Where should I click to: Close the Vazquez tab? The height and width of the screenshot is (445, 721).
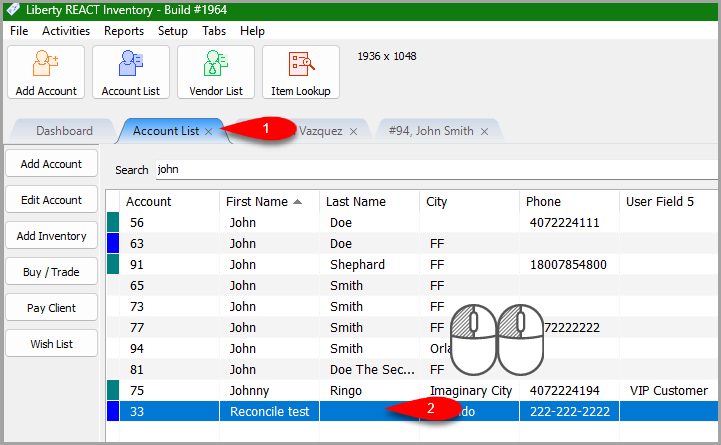[353, 131]
